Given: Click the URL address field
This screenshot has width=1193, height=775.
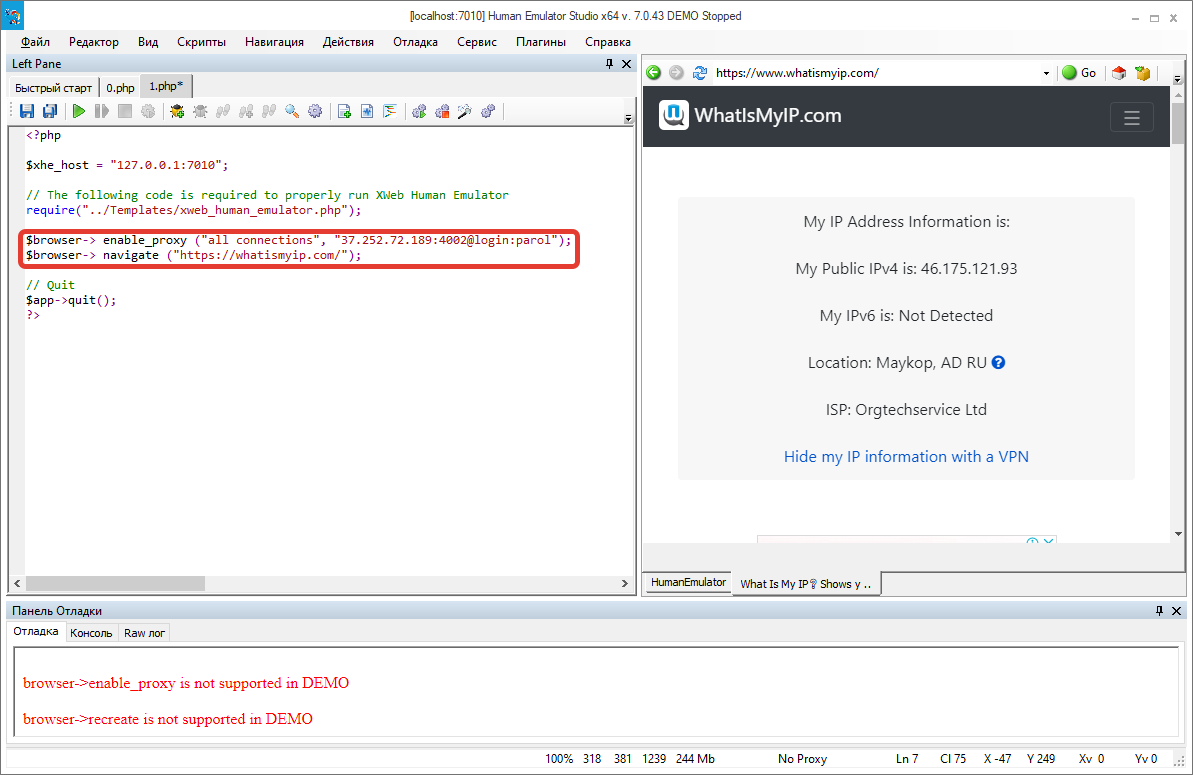Looking at the screenshot, I should point(876,73).
